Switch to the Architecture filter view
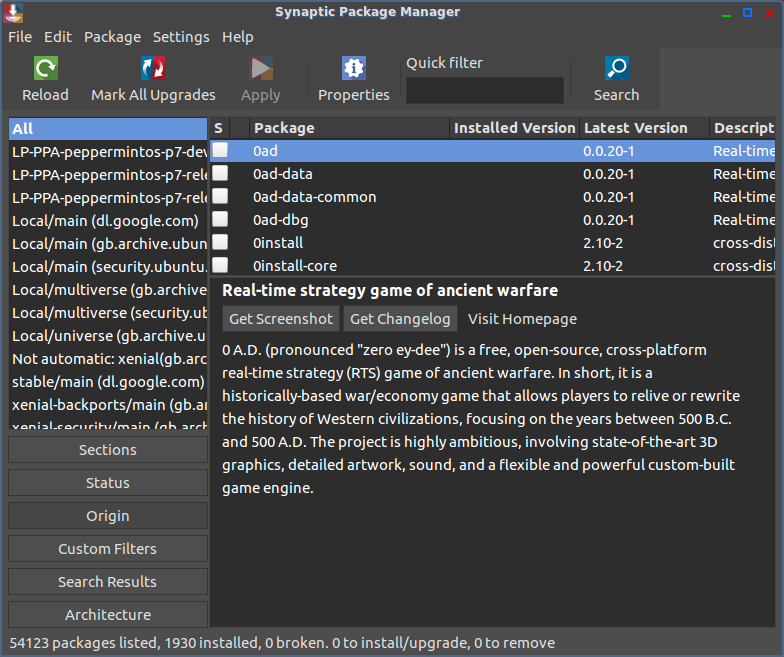Viewport: 784px width, 657px height. coord(108,615)
